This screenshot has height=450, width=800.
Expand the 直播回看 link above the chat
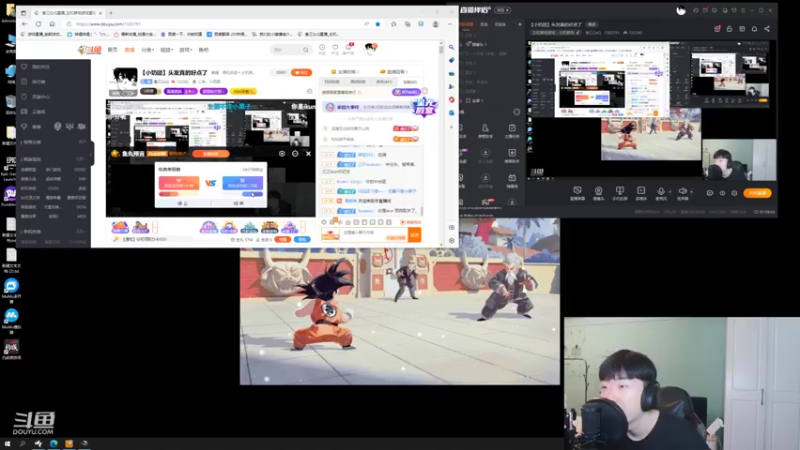click(393, 72)
